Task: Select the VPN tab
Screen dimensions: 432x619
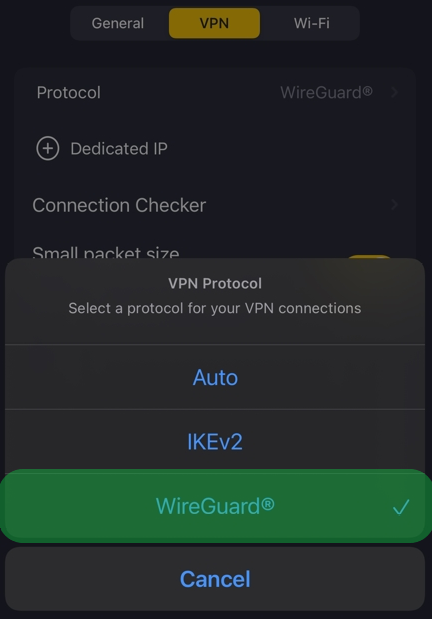Action: coord(214,23)
